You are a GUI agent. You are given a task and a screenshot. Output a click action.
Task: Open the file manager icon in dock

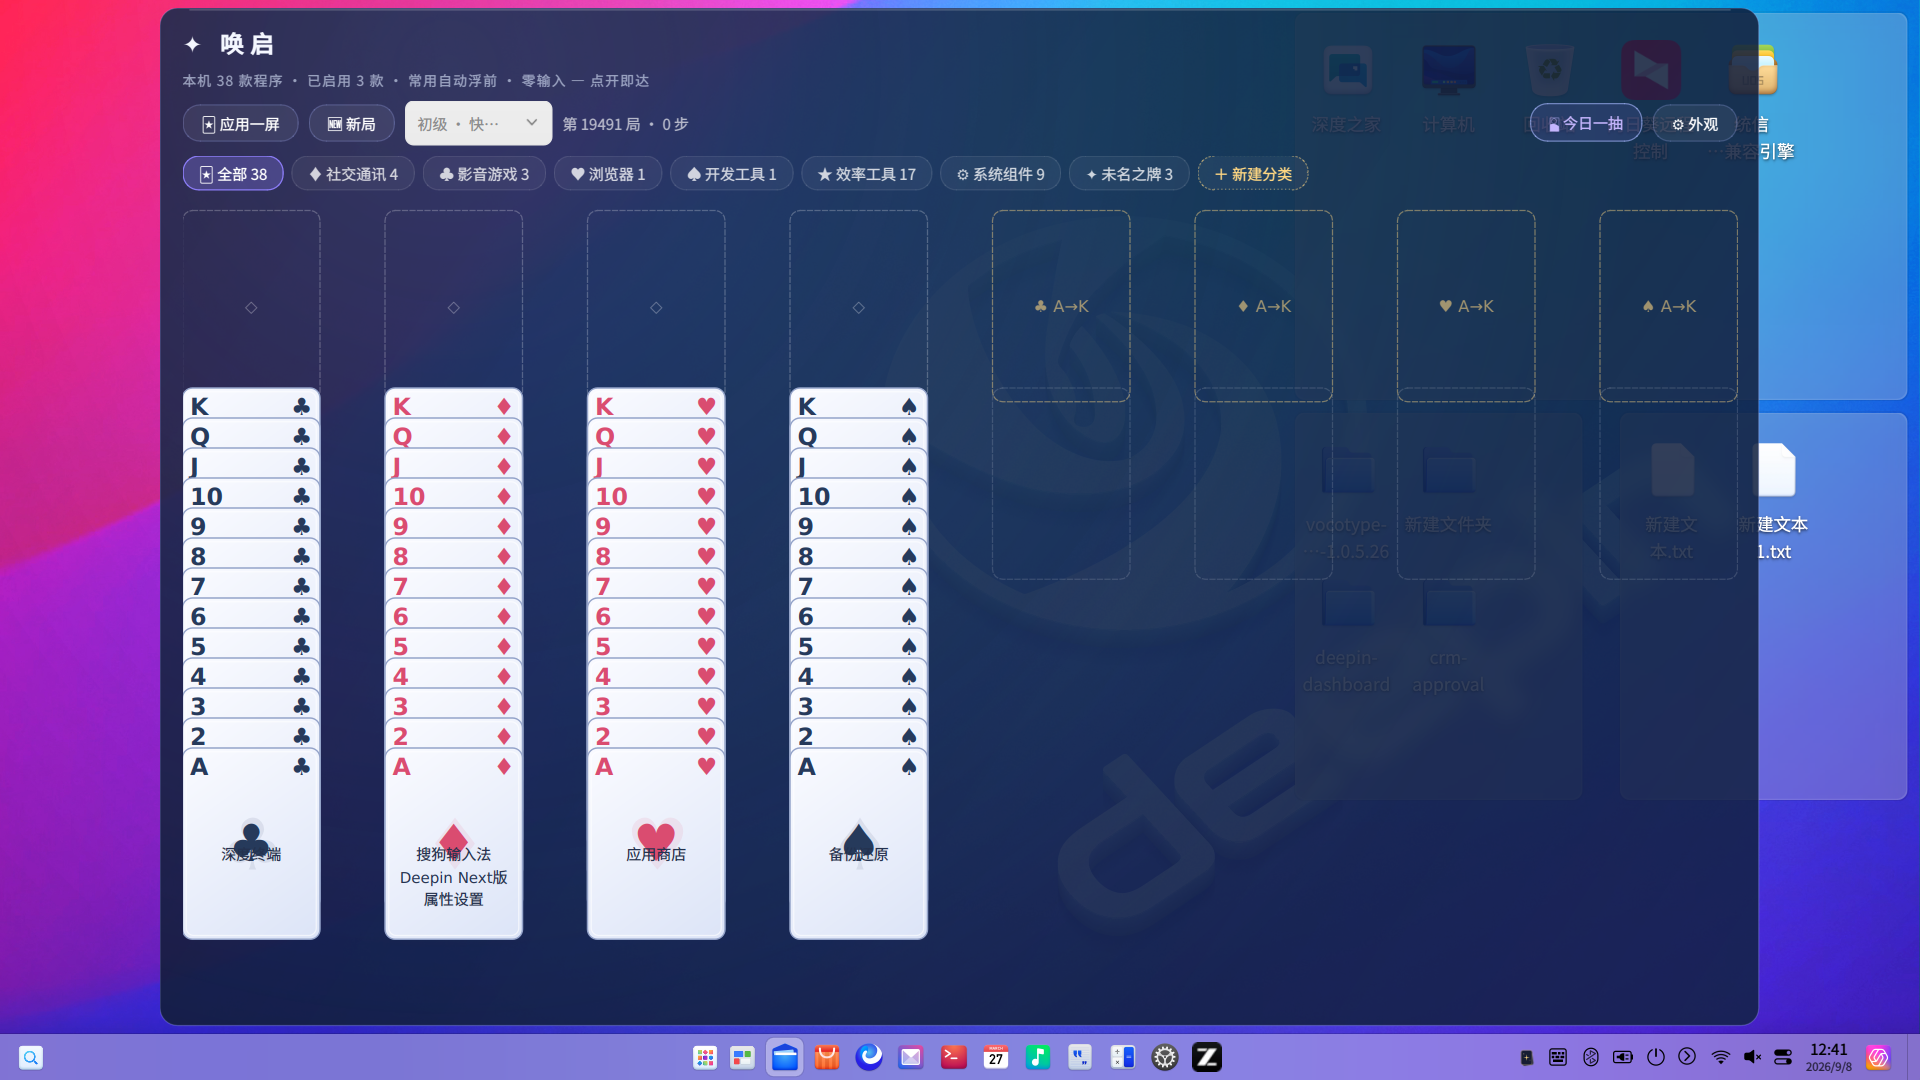click(x=785, y=1057)
